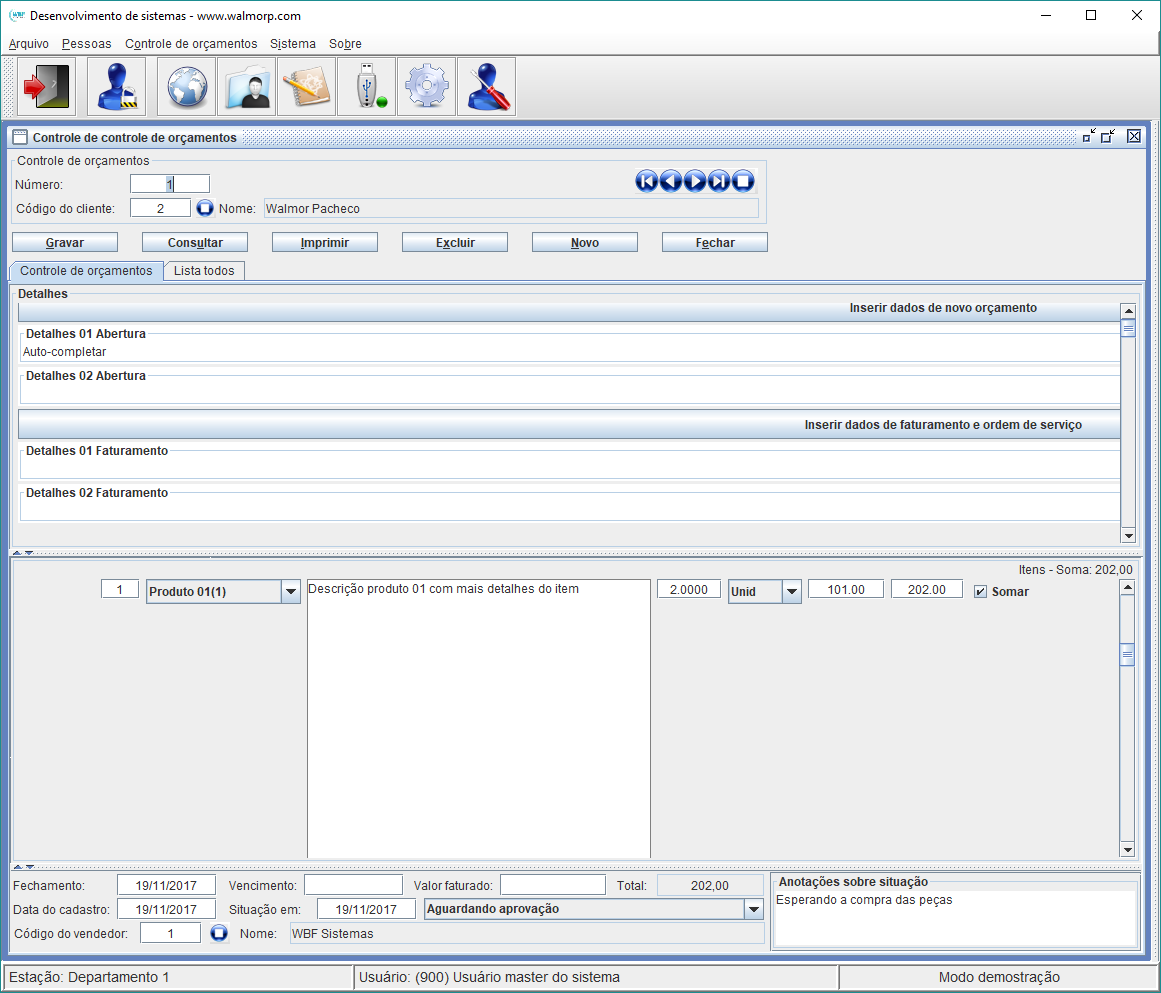
Task: Jump to the first record
Action: 646,181
